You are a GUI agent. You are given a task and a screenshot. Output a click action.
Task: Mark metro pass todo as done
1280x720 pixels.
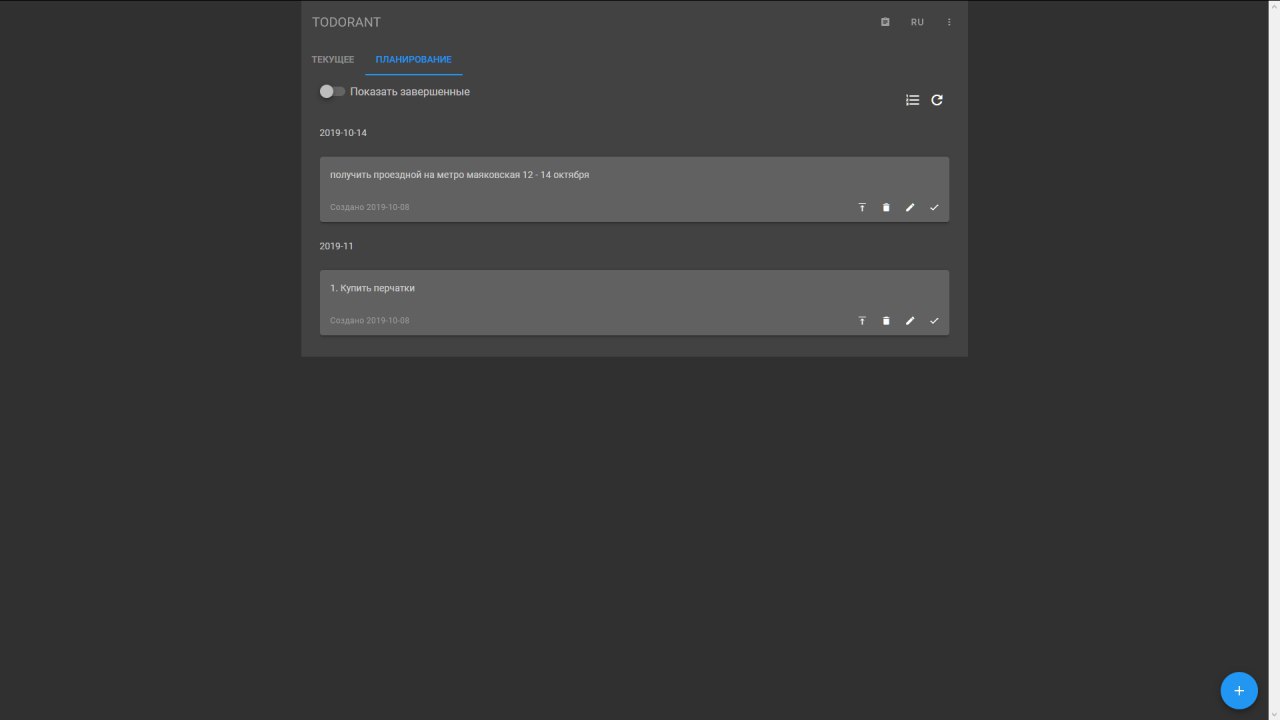pyautogui.click(x=934, y=207)
